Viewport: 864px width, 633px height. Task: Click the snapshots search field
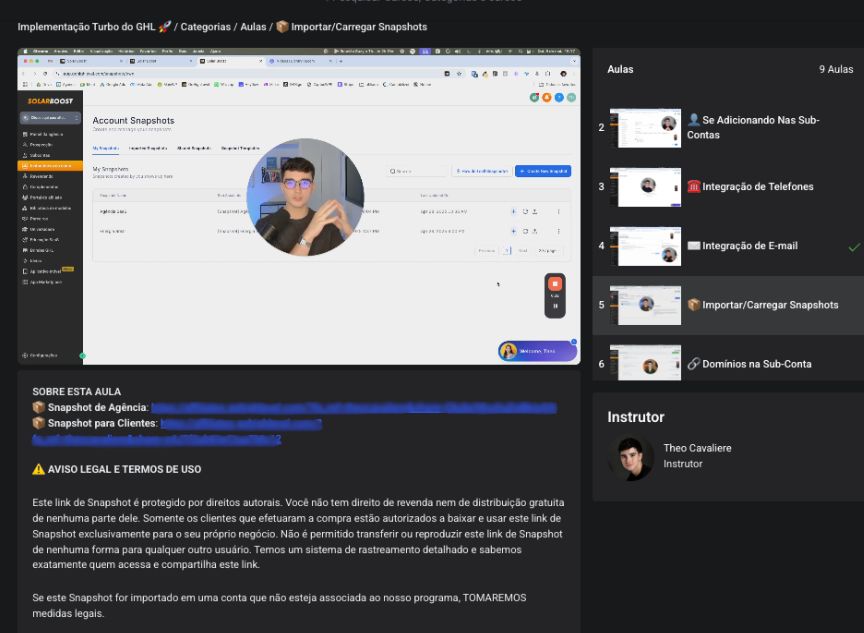pos(417,171)
